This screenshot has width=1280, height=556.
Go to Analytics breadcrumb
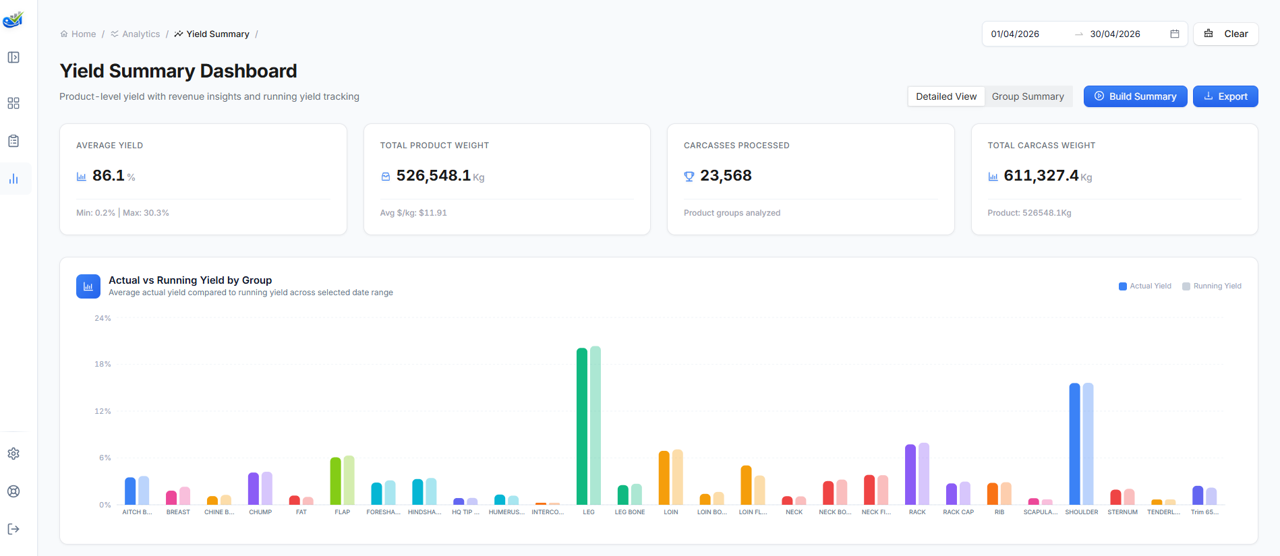pyautogui.click(x=135, y=34)
